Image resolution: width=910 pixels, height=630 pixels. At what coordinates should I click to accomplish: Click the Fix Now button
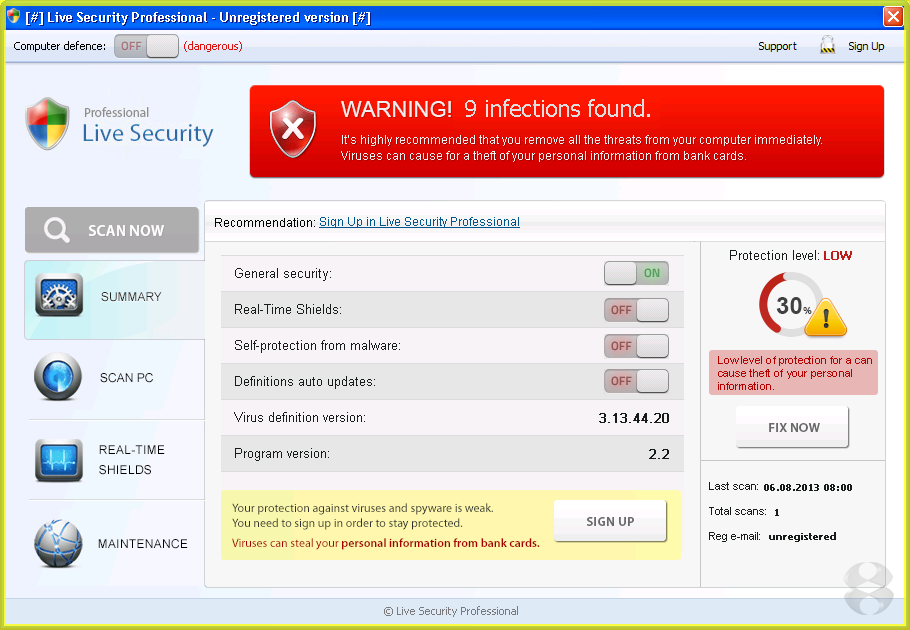(x=792, y=427)
